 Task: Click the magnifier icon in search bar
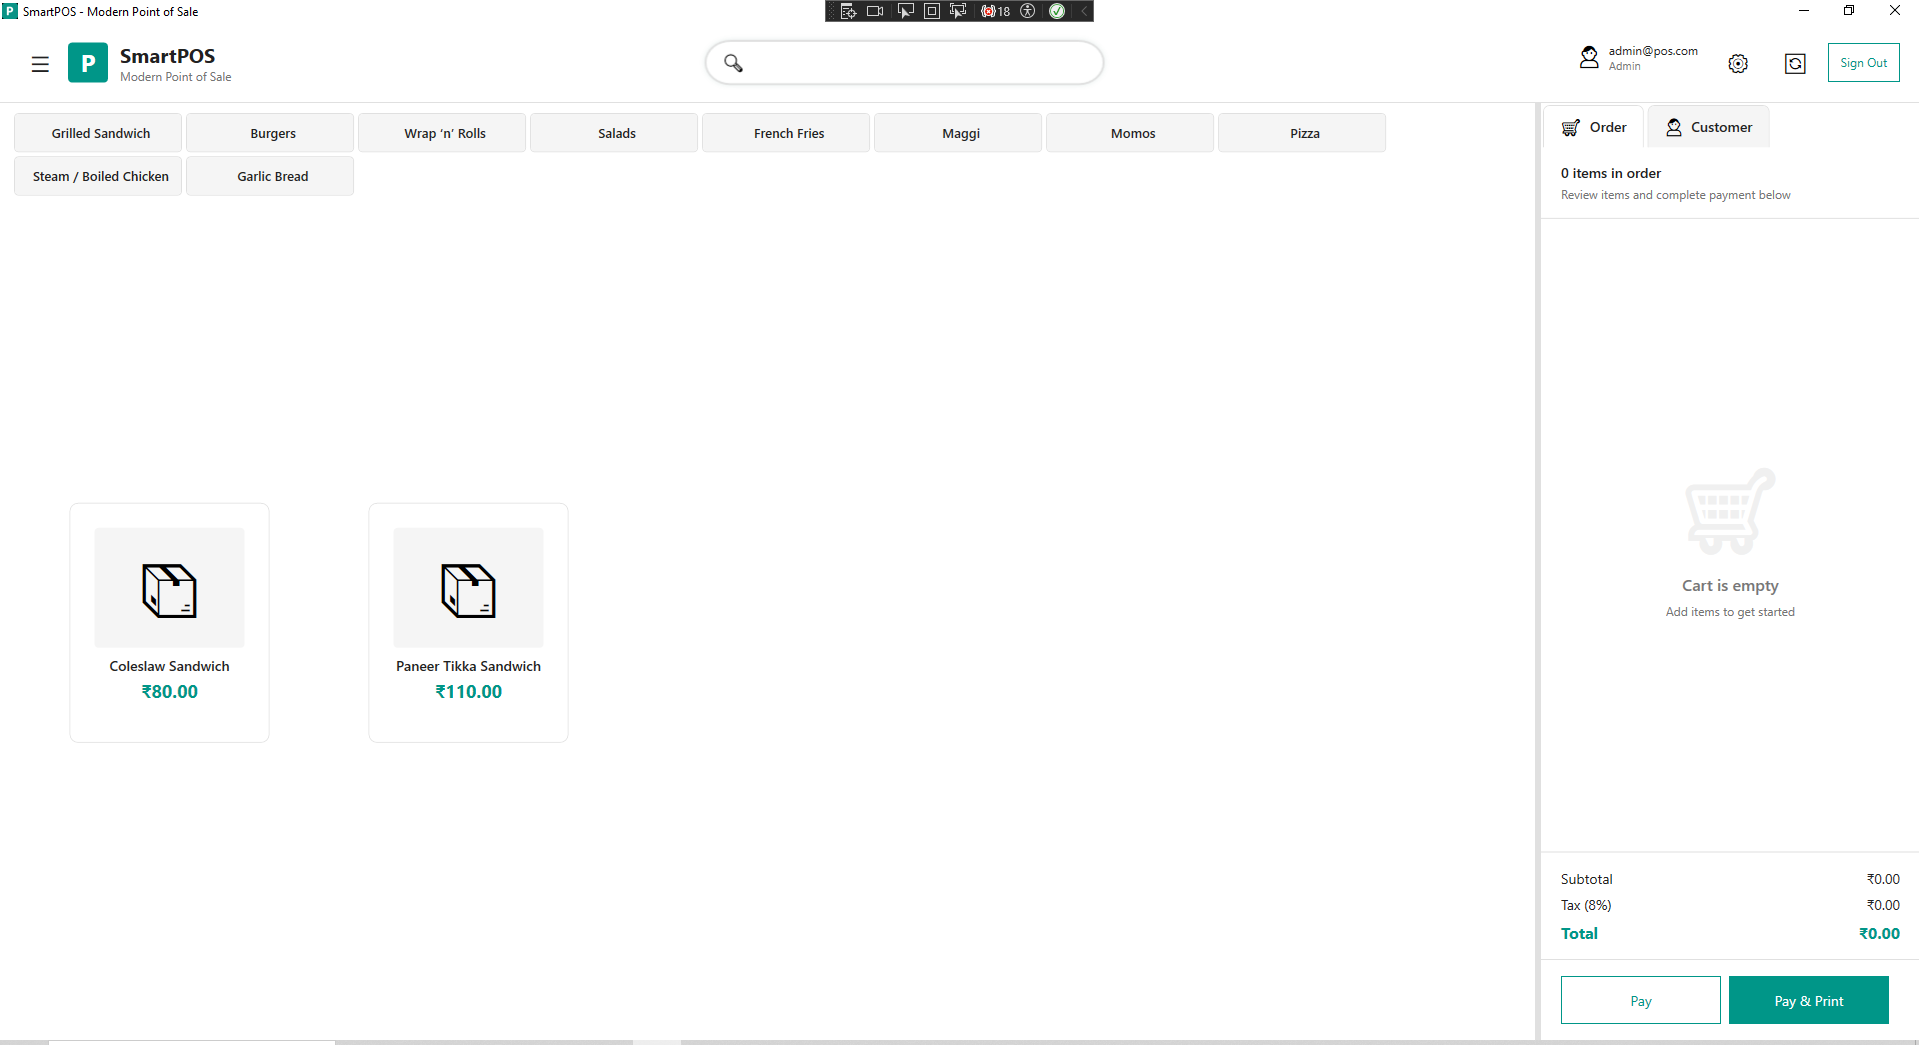pyautogui.click(x=733, y=63)
